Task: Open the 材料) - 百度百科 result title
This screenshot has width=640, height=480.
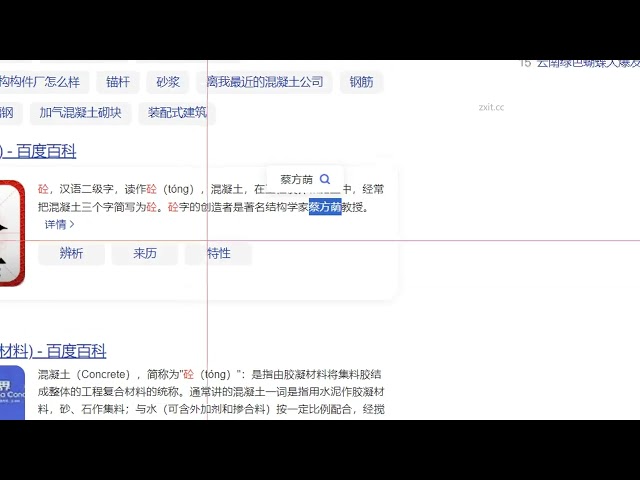Action: point(53,351)
